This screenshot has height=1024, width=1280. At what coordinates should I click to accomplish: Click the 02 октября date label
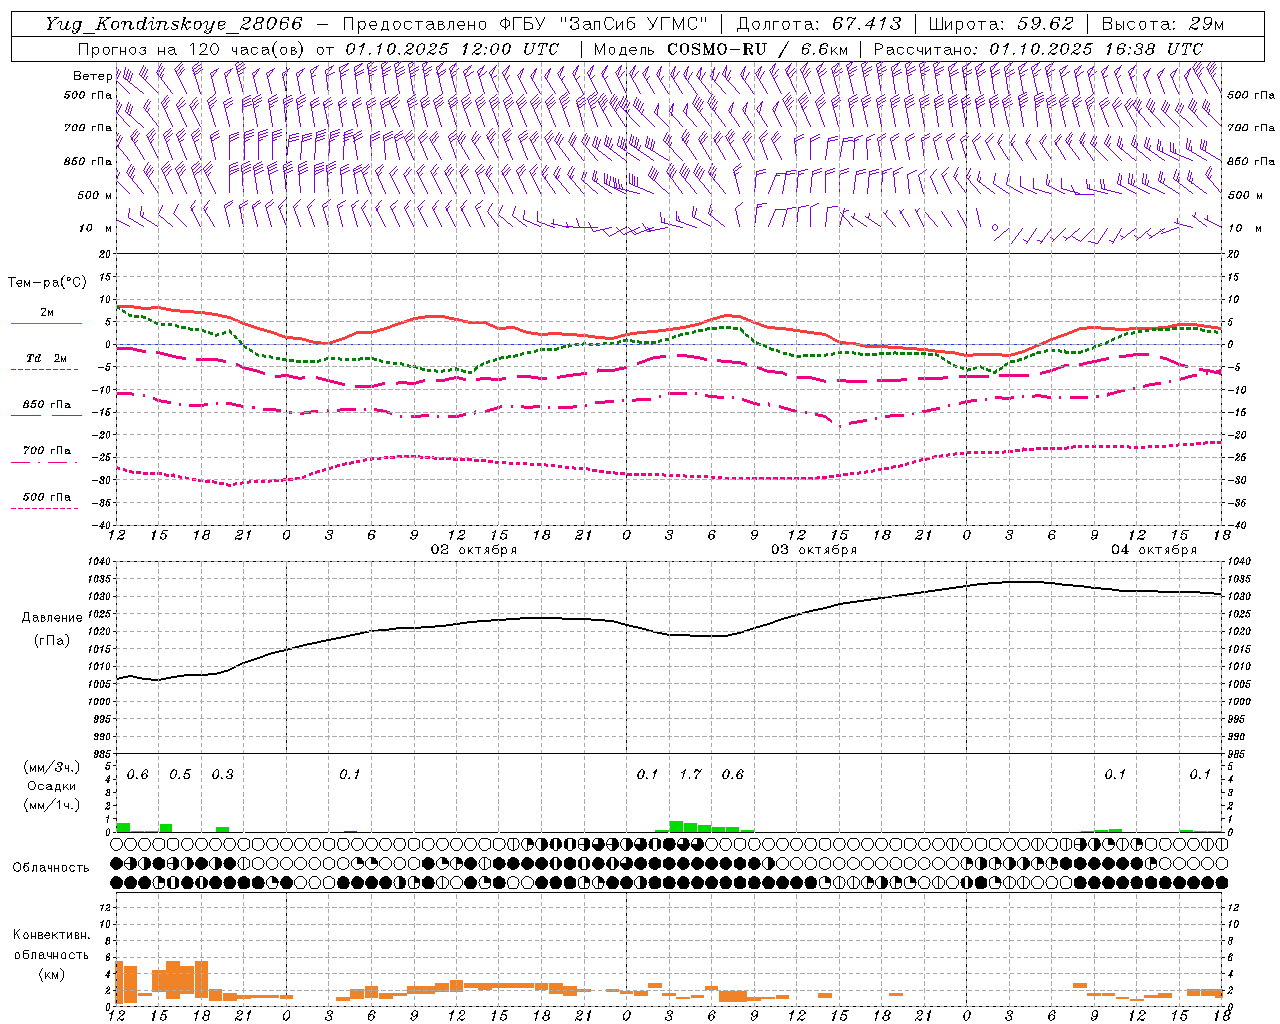click(x=474, y=550)
